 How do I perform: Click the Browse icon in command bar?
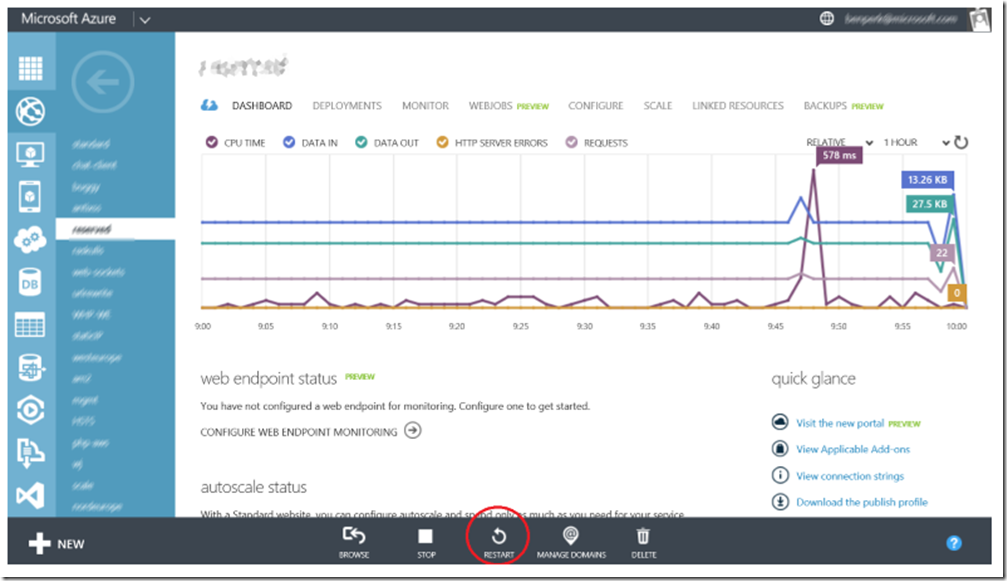coord(354,538)
